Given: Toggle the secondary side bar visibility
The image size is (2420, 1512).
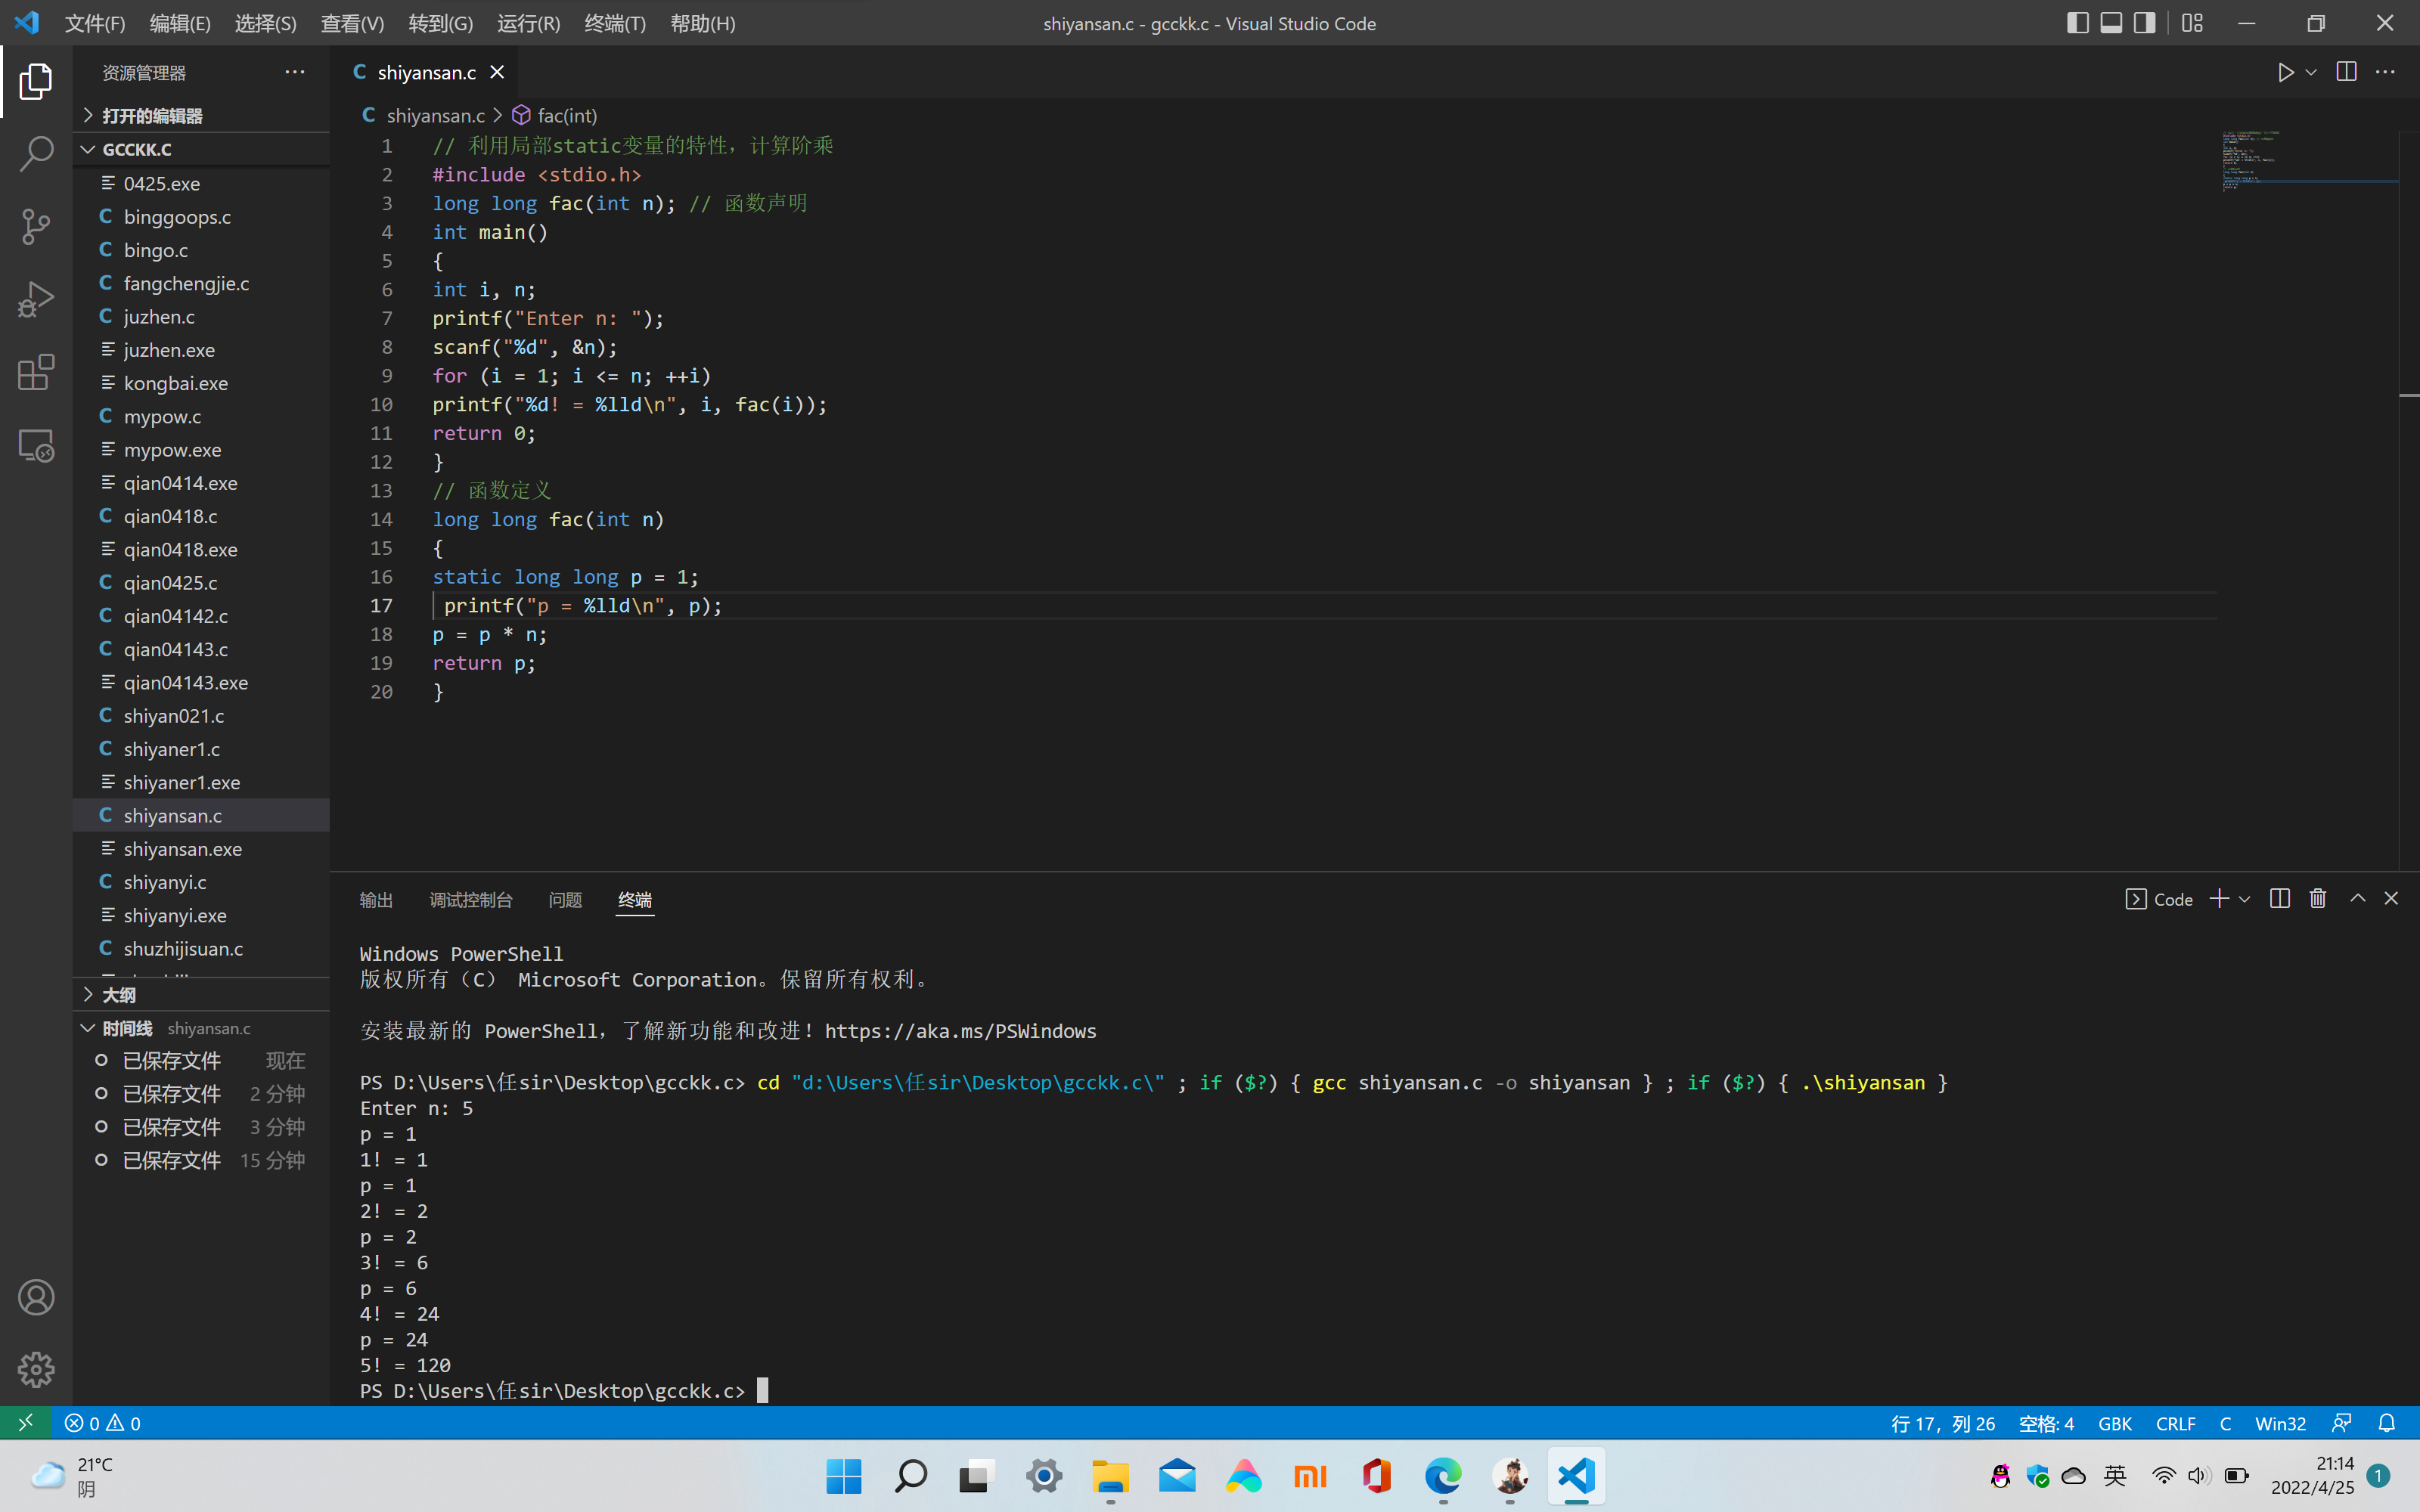Looking at the screenshot, I should (2144, 23).
